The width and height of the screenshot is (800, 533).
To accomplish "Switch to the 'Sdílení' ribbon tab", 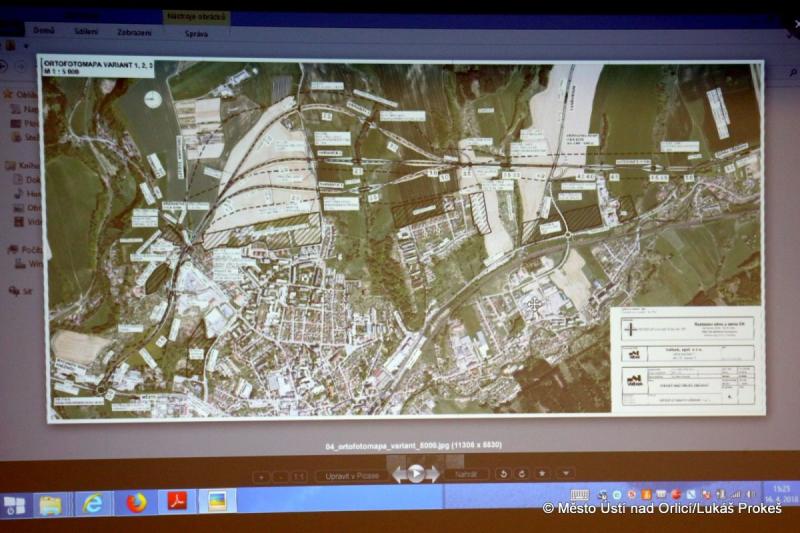I will coord(86,32).
